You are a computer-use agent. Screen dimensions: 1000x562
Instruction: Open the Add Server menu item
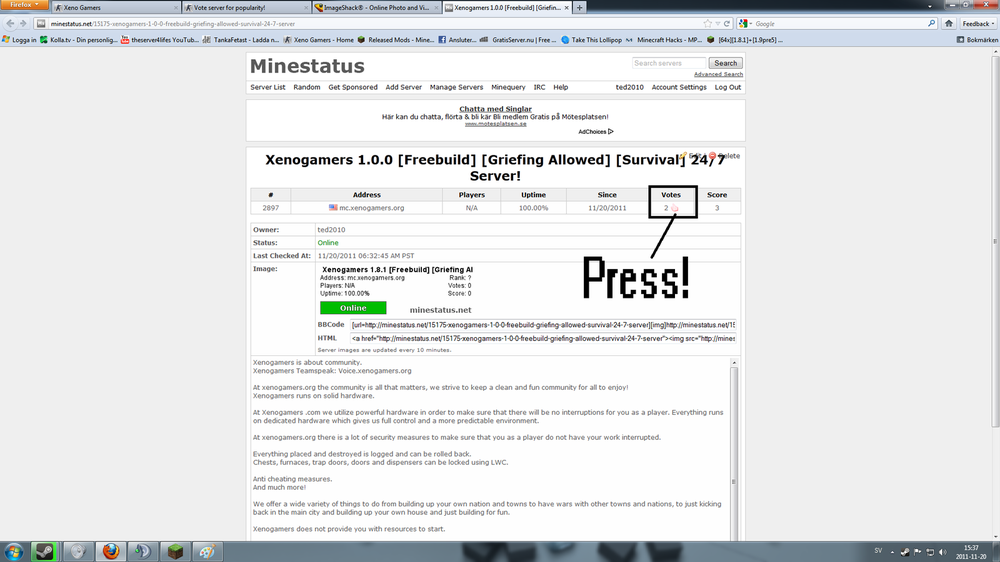click(404, 87)
